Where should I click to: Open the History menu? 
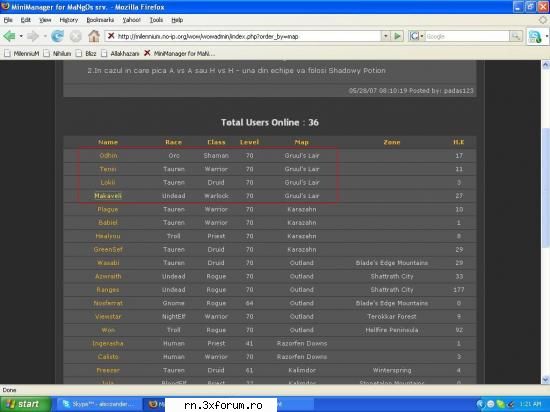[x=69, y=20]
